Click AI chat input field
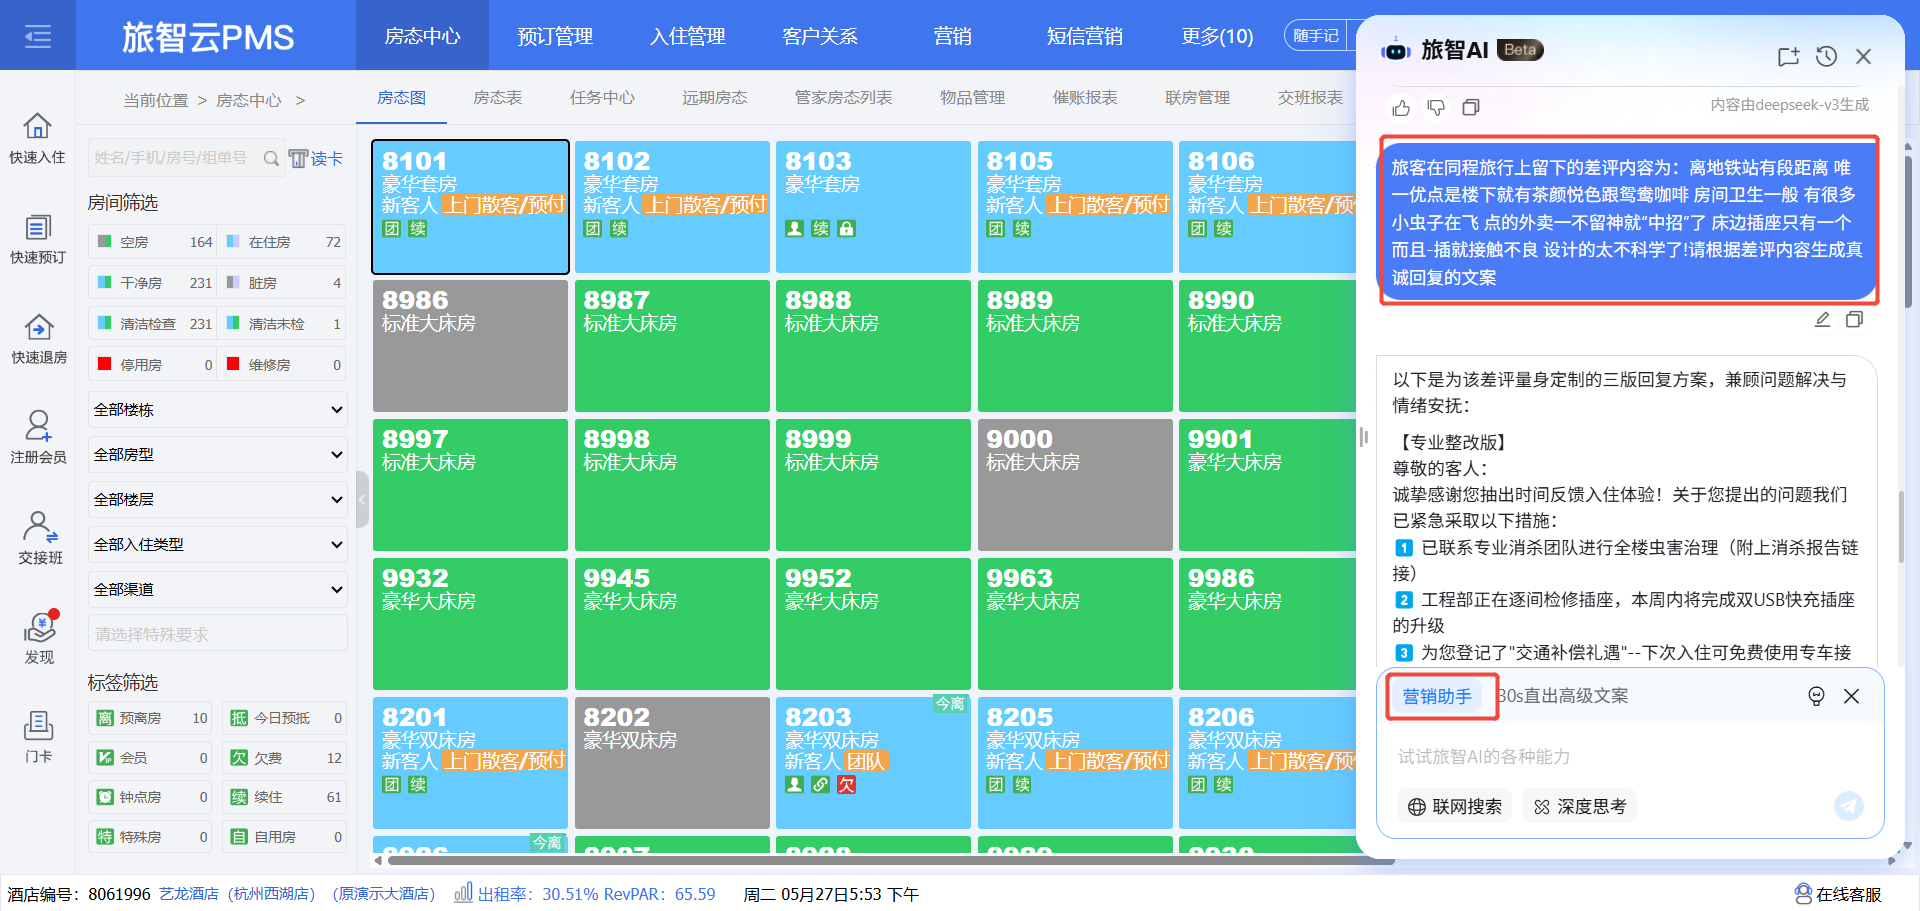Screen dimensions: 1920x911 tap(1630, 757)
